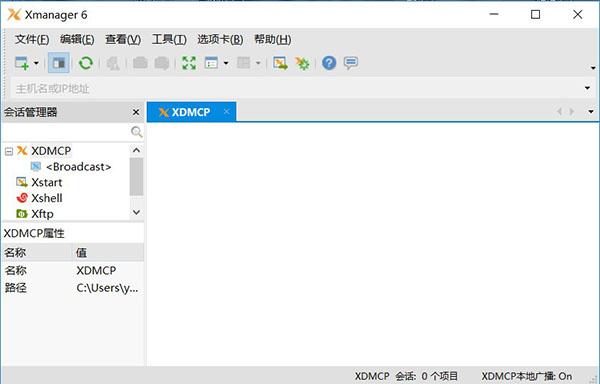The image size is (600, 384).
Task: Open the 选项卡(B) menu
Action: point(220,39)
